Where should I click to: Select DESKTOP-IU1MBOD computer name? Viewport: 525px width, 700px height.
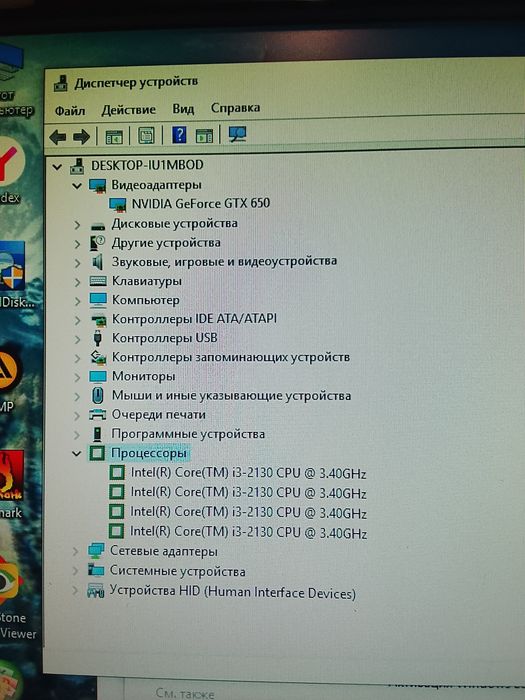click(x=147, y=165)
